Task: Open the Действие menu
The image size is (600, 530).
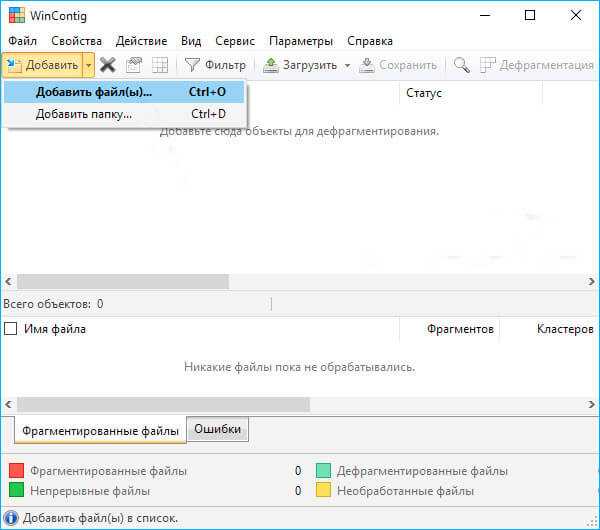Action: coord(142,41)
